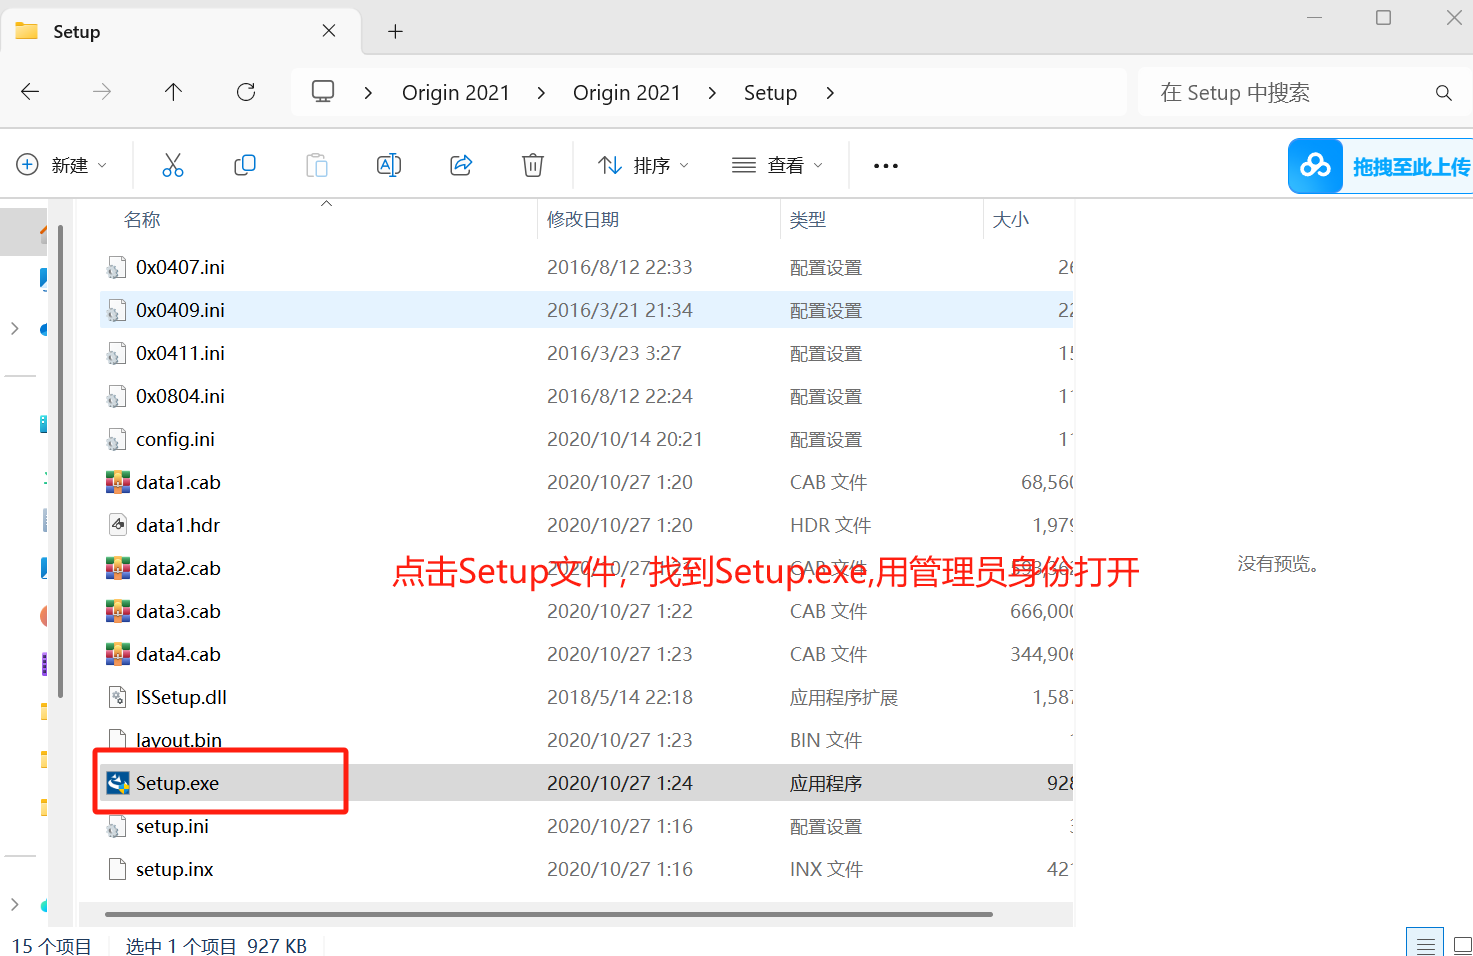Click the Copy icon on the toolbar
Viewport: 1473px width, 956px height.
pos(244,165)
